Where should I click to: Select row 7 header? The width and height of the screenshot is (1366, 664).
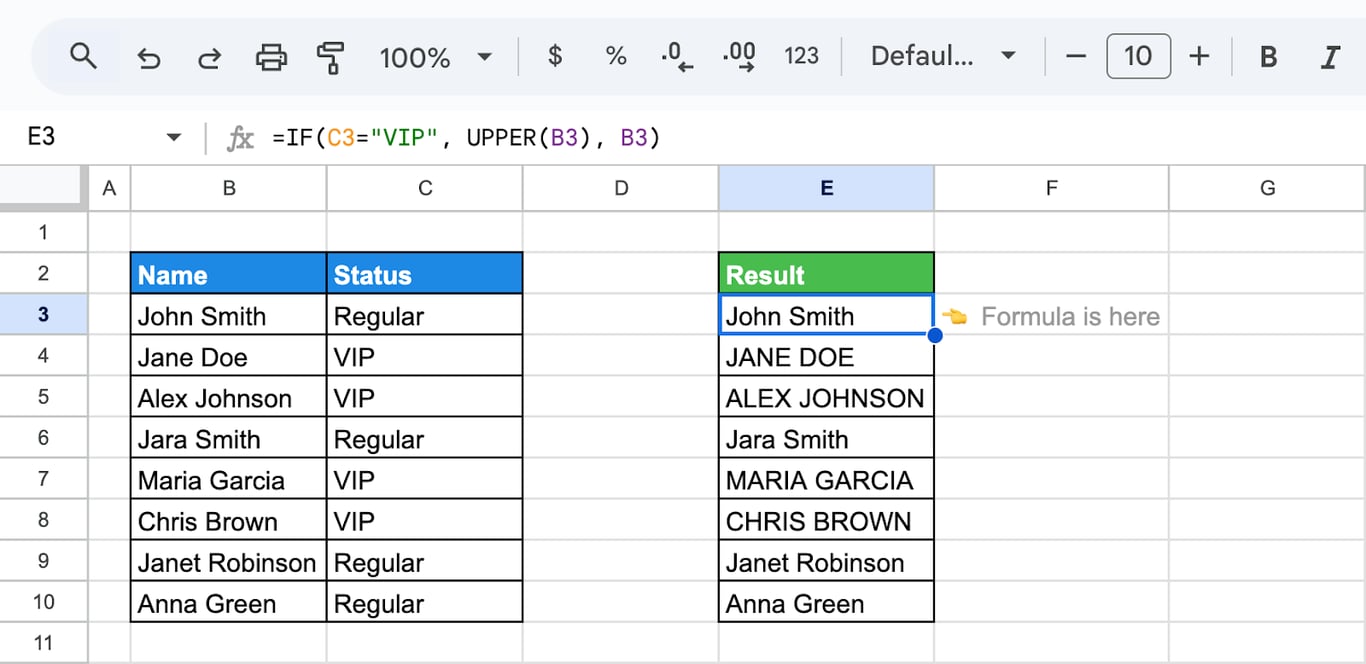(43, 478)
